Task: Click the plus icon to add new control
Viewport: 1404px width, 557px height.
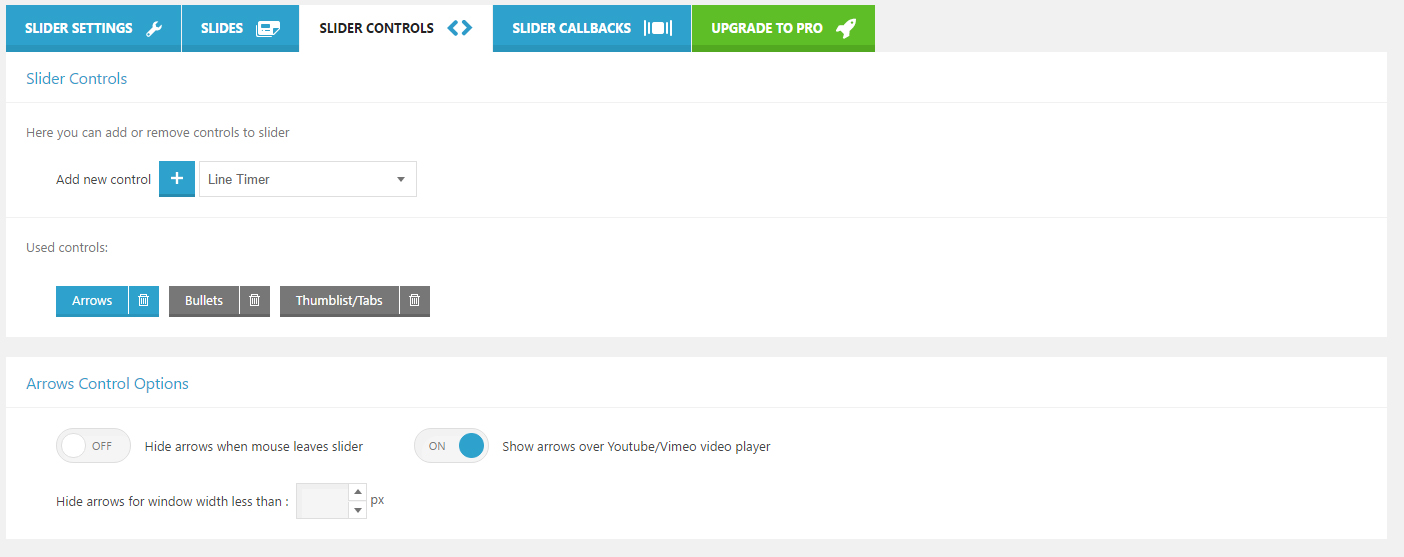Action: [177, 179]
